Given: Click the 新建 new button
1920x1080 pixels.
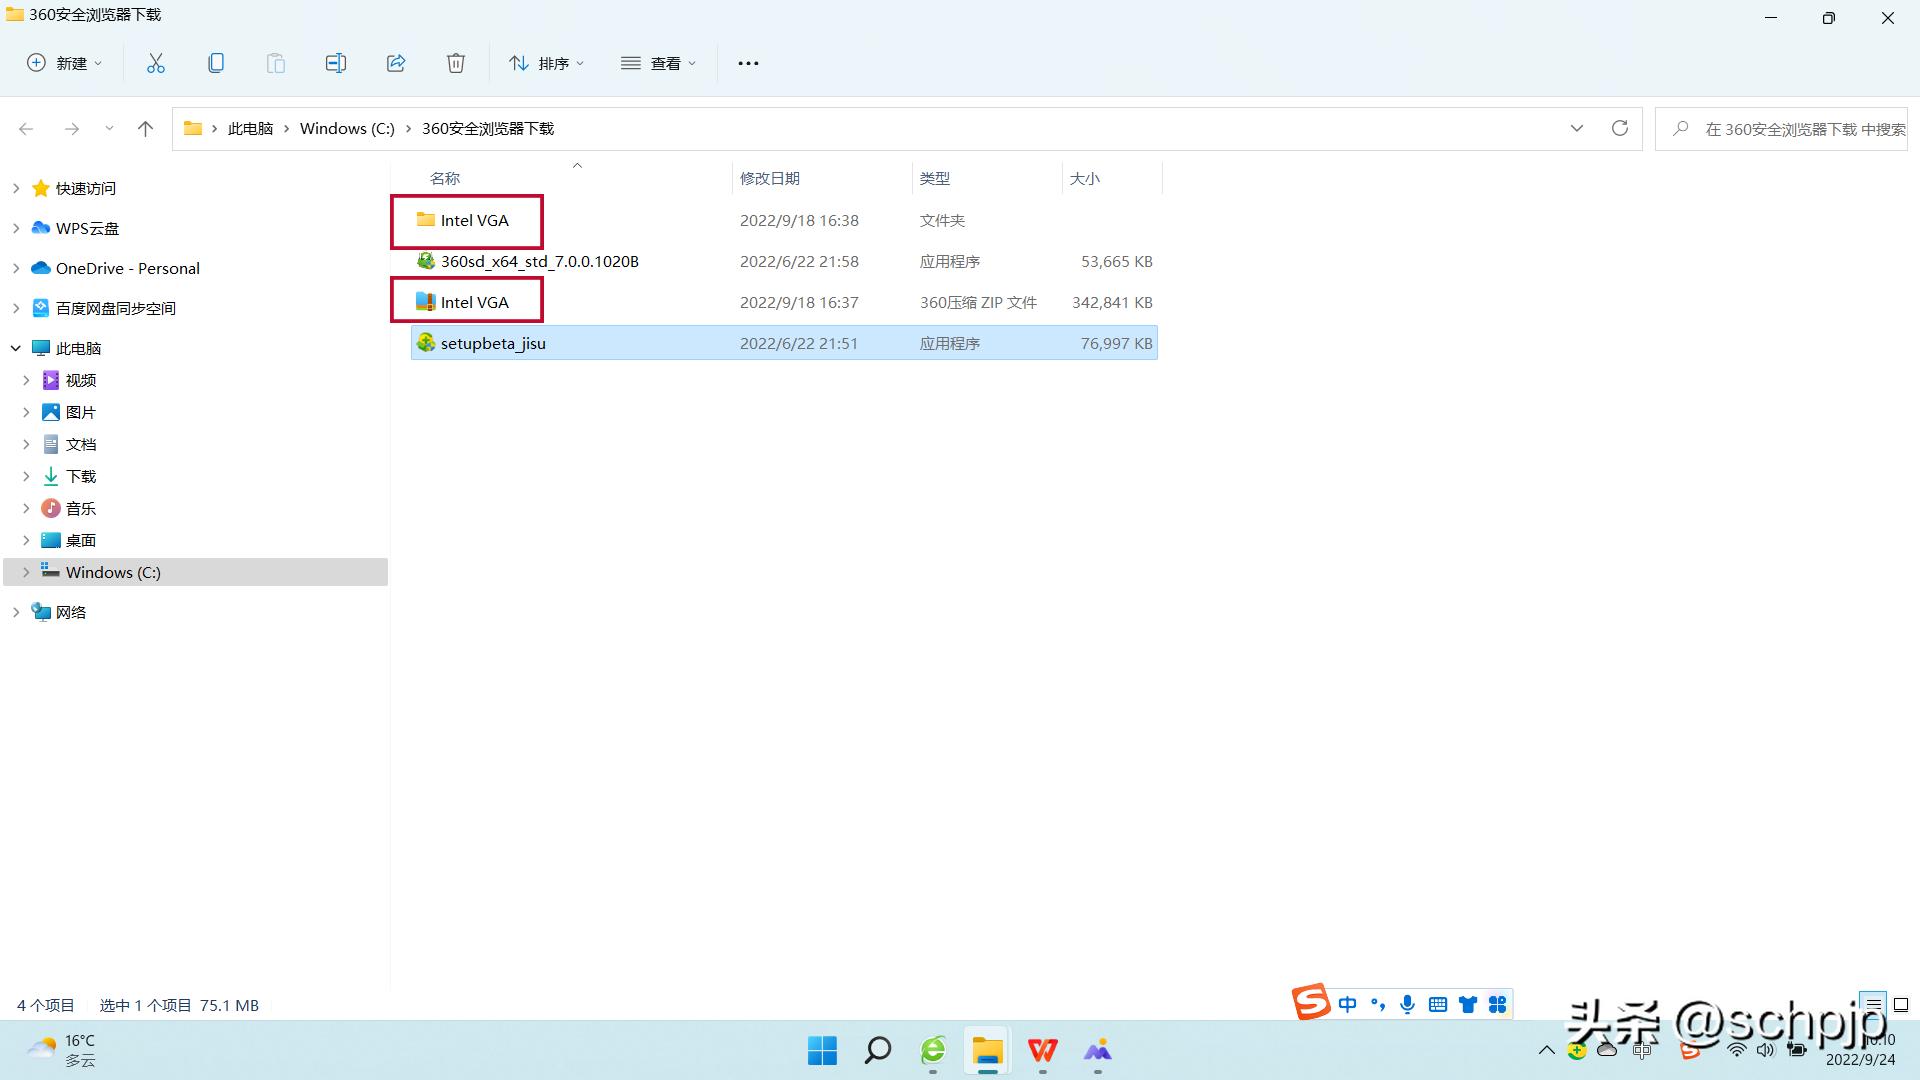Looking at the screenshot, I should (64, 63).
